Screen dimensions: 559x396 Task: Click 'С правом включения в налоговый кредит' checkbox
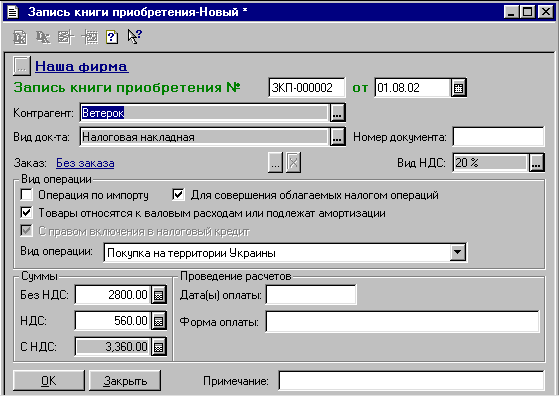click(26, 231)
